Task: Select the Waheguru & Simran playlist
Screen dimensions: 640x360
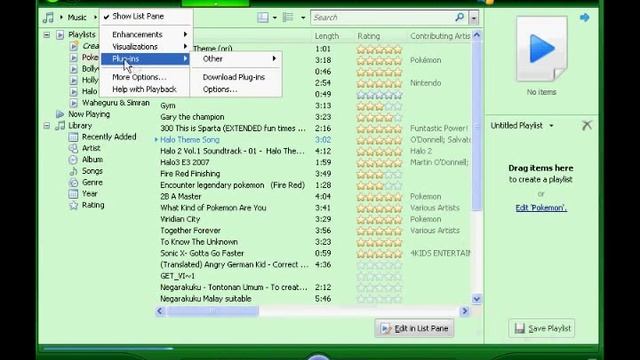Action: click(116, 103)
